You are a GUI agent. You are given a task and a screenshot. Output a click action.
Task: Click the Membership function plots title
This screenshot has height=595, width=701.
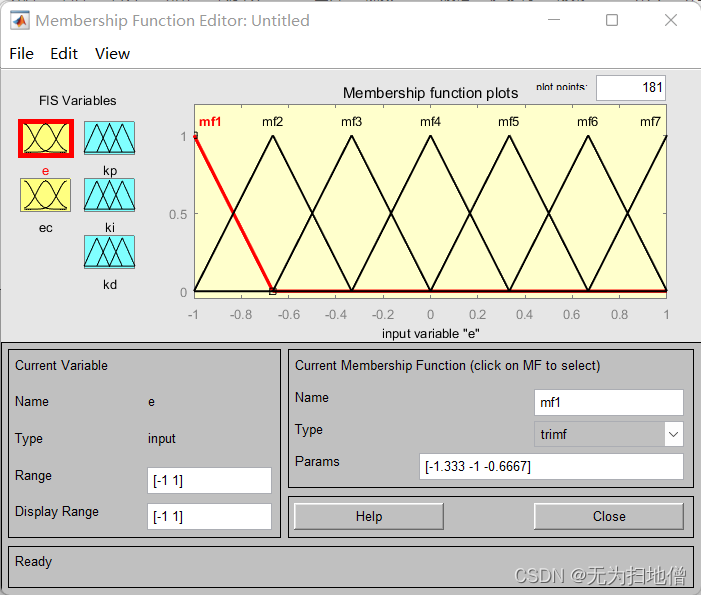431,93
